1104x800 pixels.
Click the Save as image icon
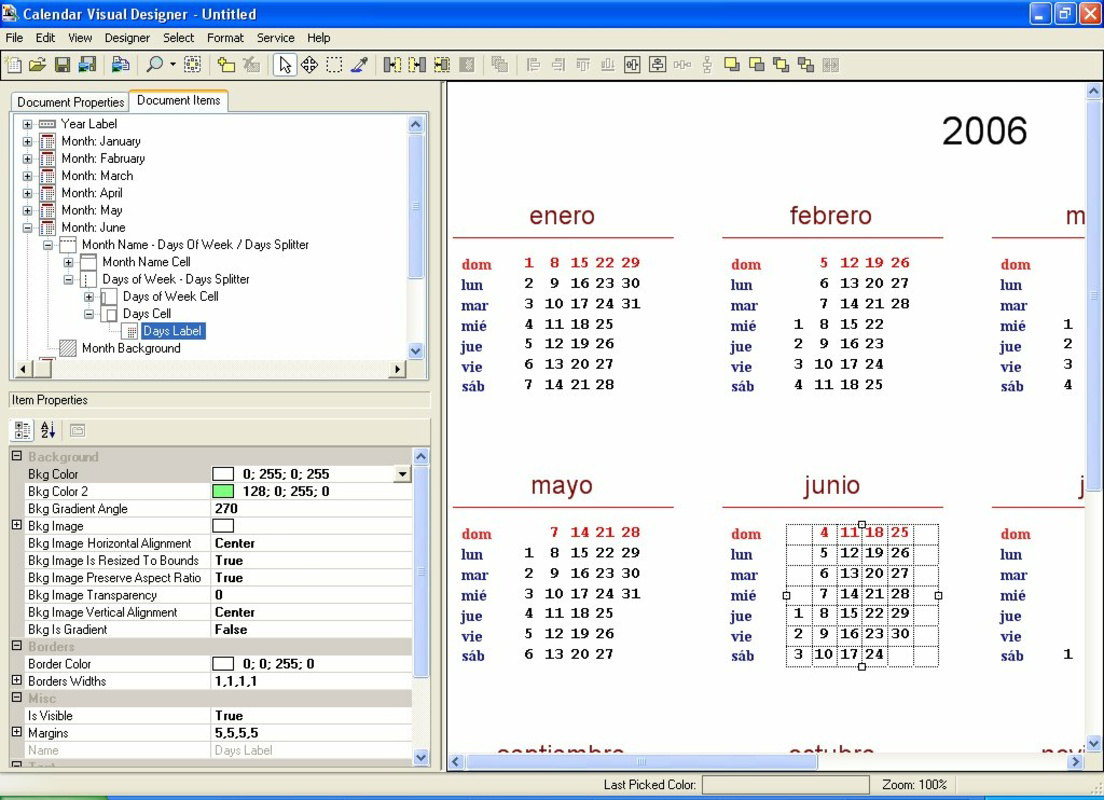pos(87,65)
